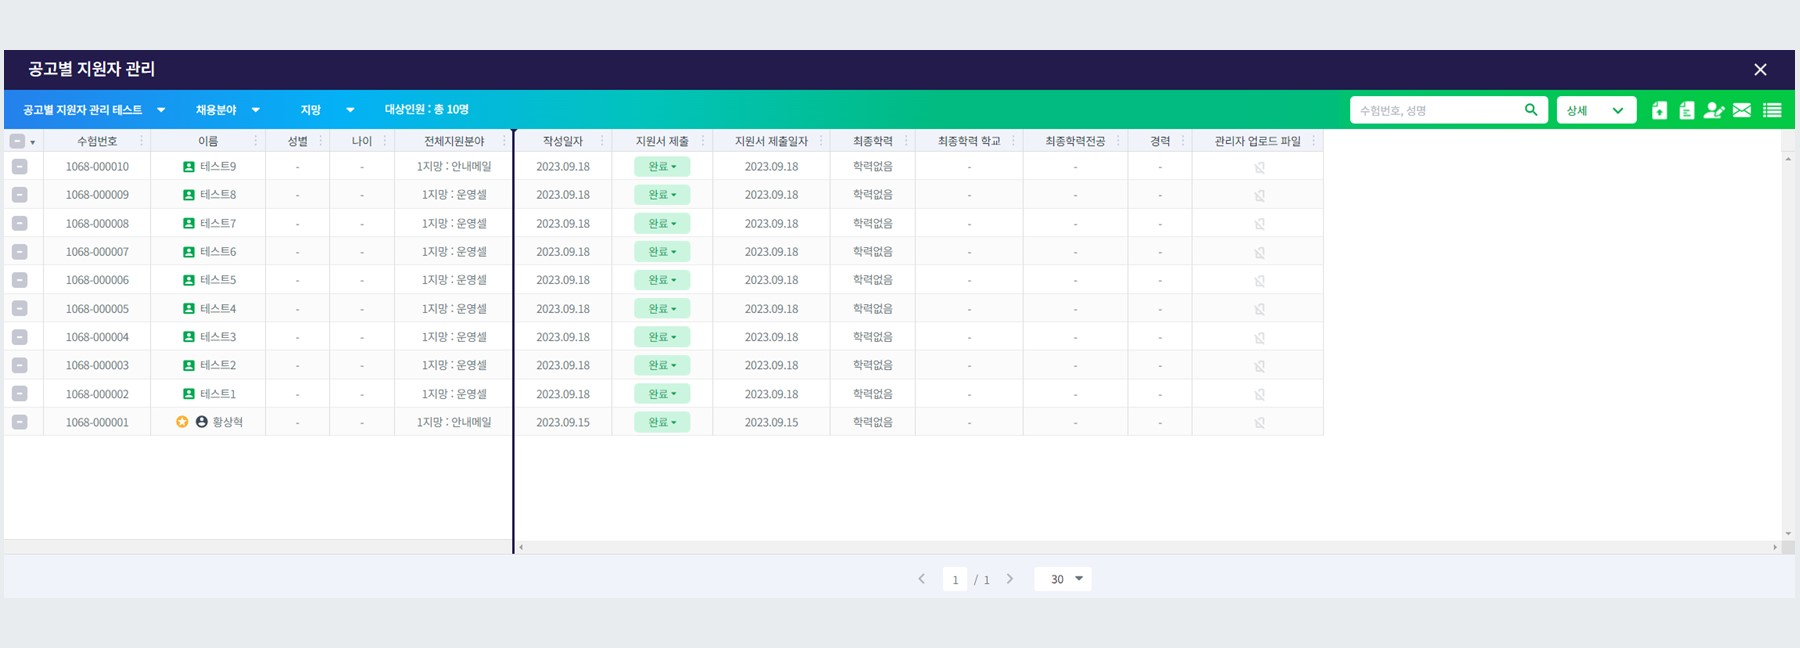This screenshot has height=648, width=1800.
Task: Click the green profile icon beside 테스트3
Action: pyautogui.click(x=189, y=337)
